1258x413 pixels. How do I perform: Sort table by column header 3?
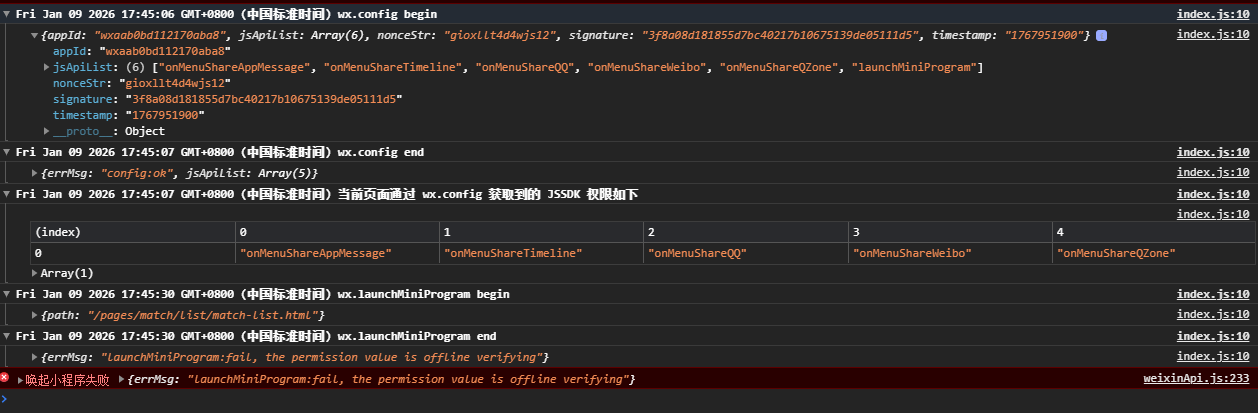click(x=950, y=232)
